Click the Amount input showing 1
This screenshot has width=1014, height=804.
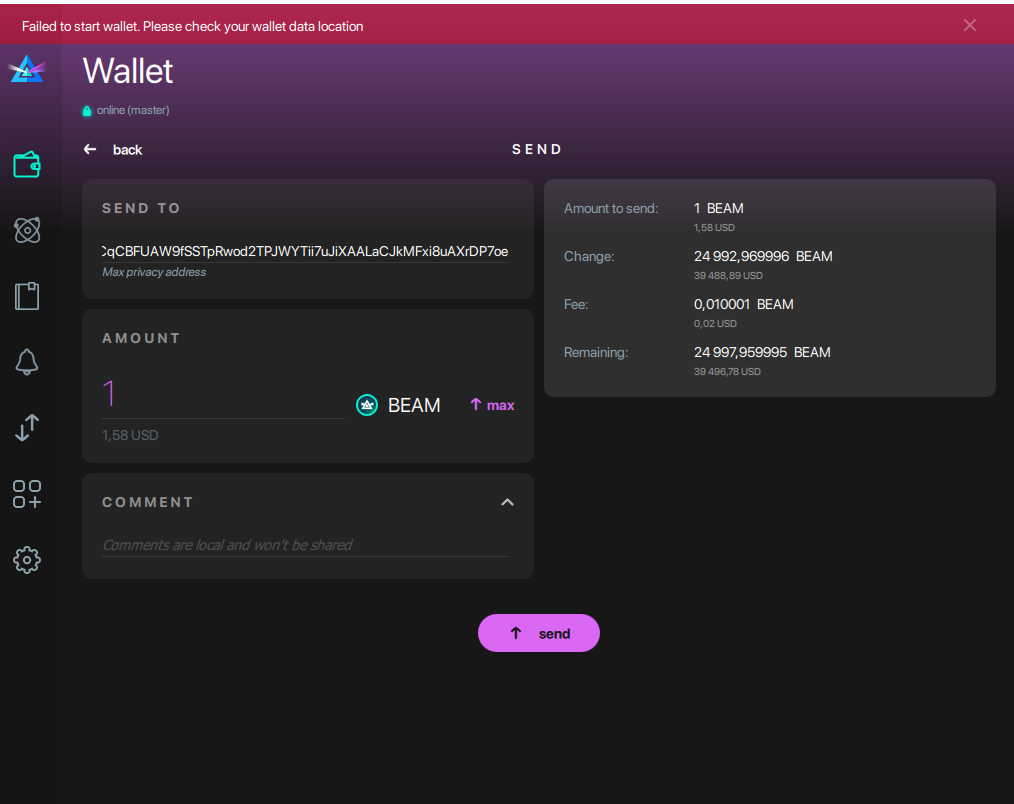220,394
